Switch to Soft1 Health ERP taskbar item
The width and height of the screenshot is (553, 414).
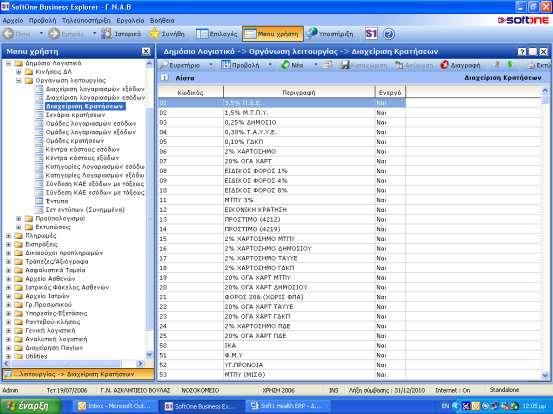287,406
